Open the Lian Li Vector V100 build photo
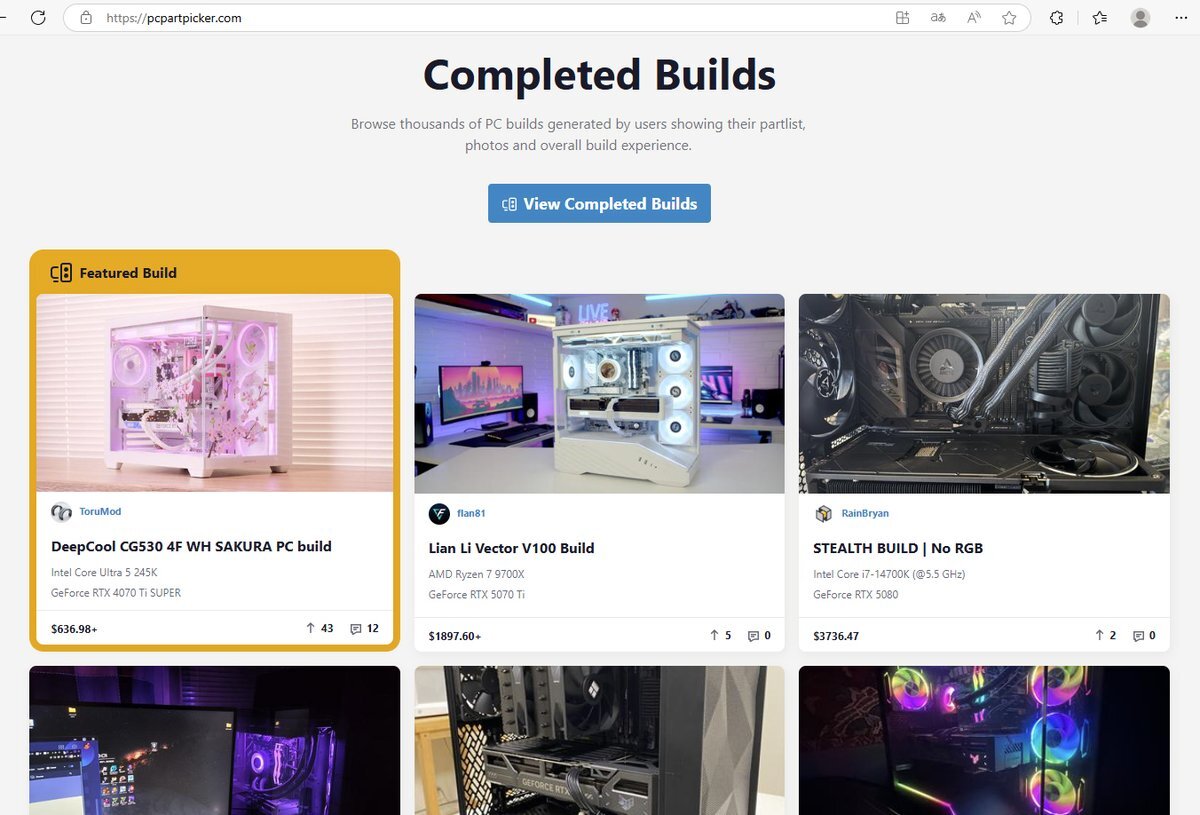The width and height of the screenshot is (1200, 815). 599,394
